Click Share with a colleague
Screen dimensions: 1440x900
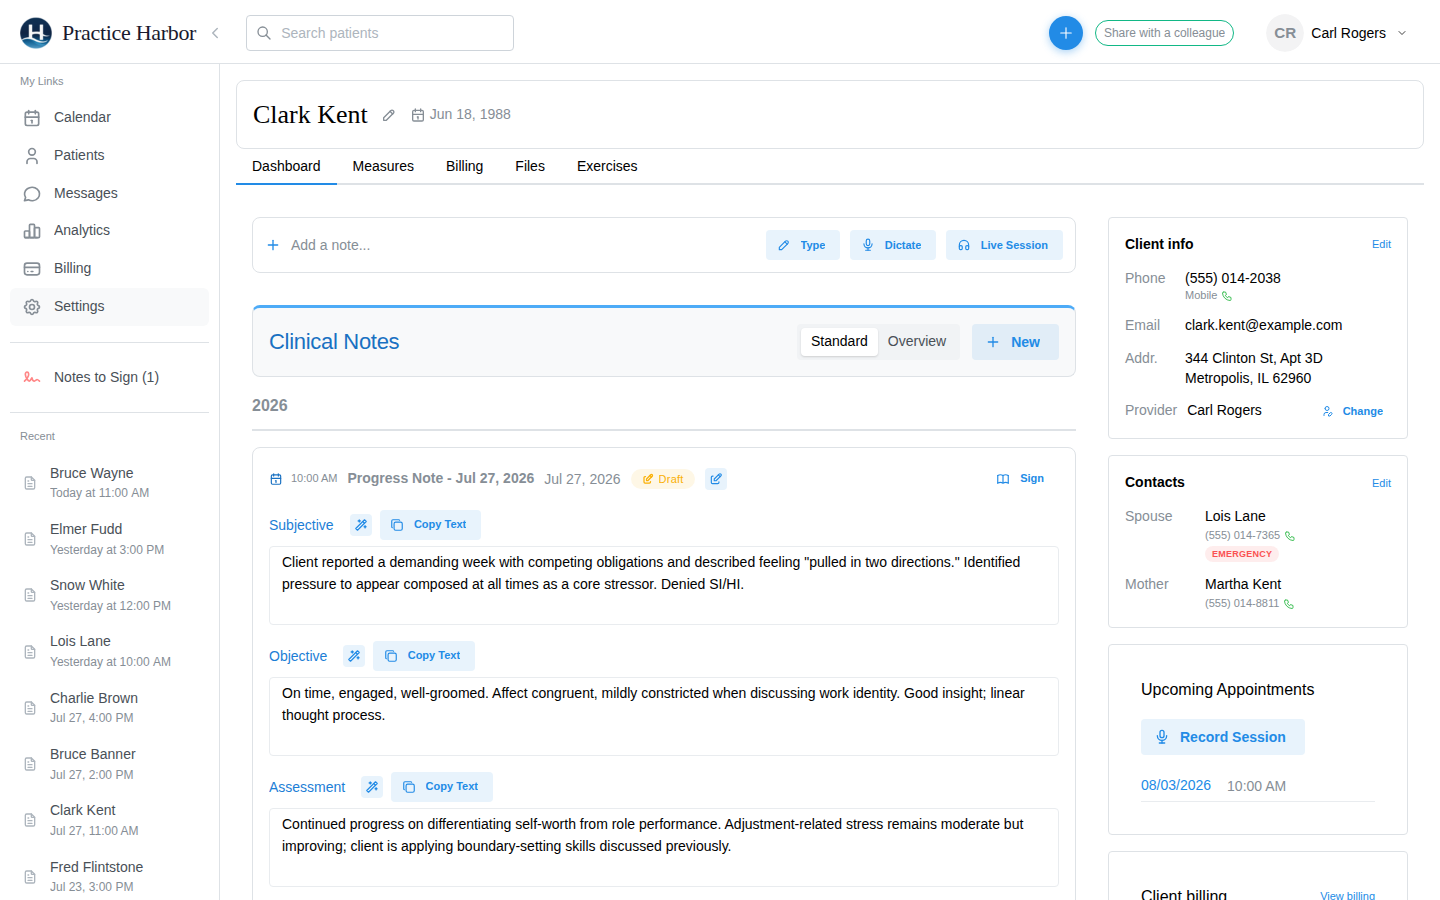(x=1164, y=33)
